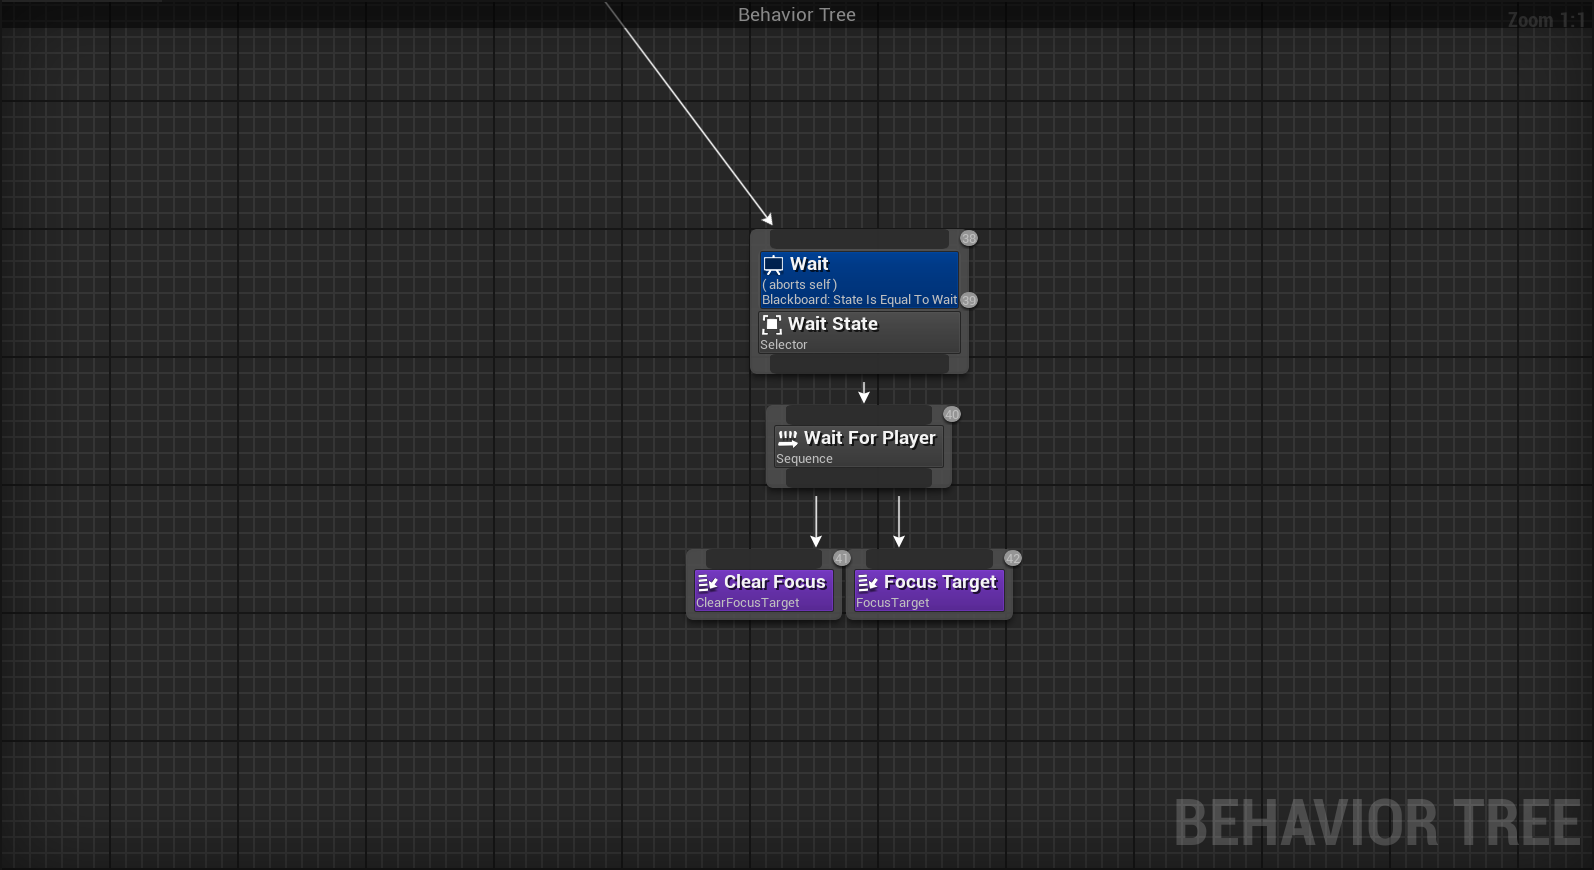Click the Wait State selector icon

(772, 324)
